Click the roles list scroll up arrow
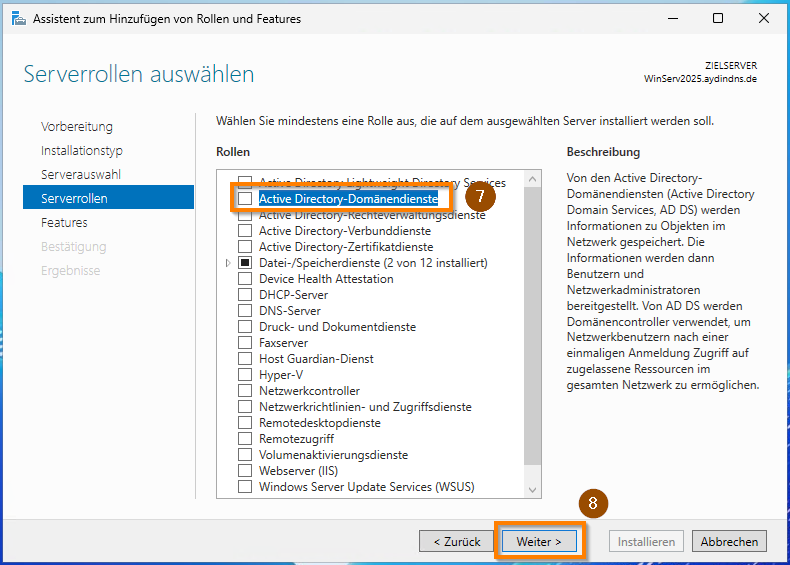Image resolution: width=790 pixels, height=565 pixels. click(533, 179)
